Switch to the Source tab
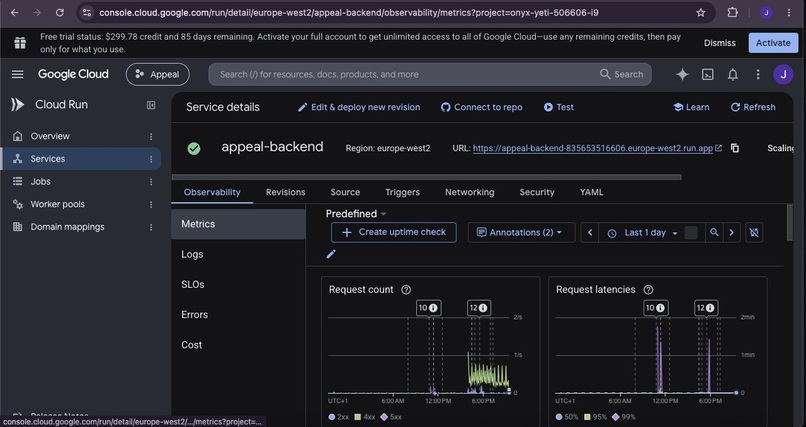Viewport: 806px width, 427px height. click(x=345, y=192)
